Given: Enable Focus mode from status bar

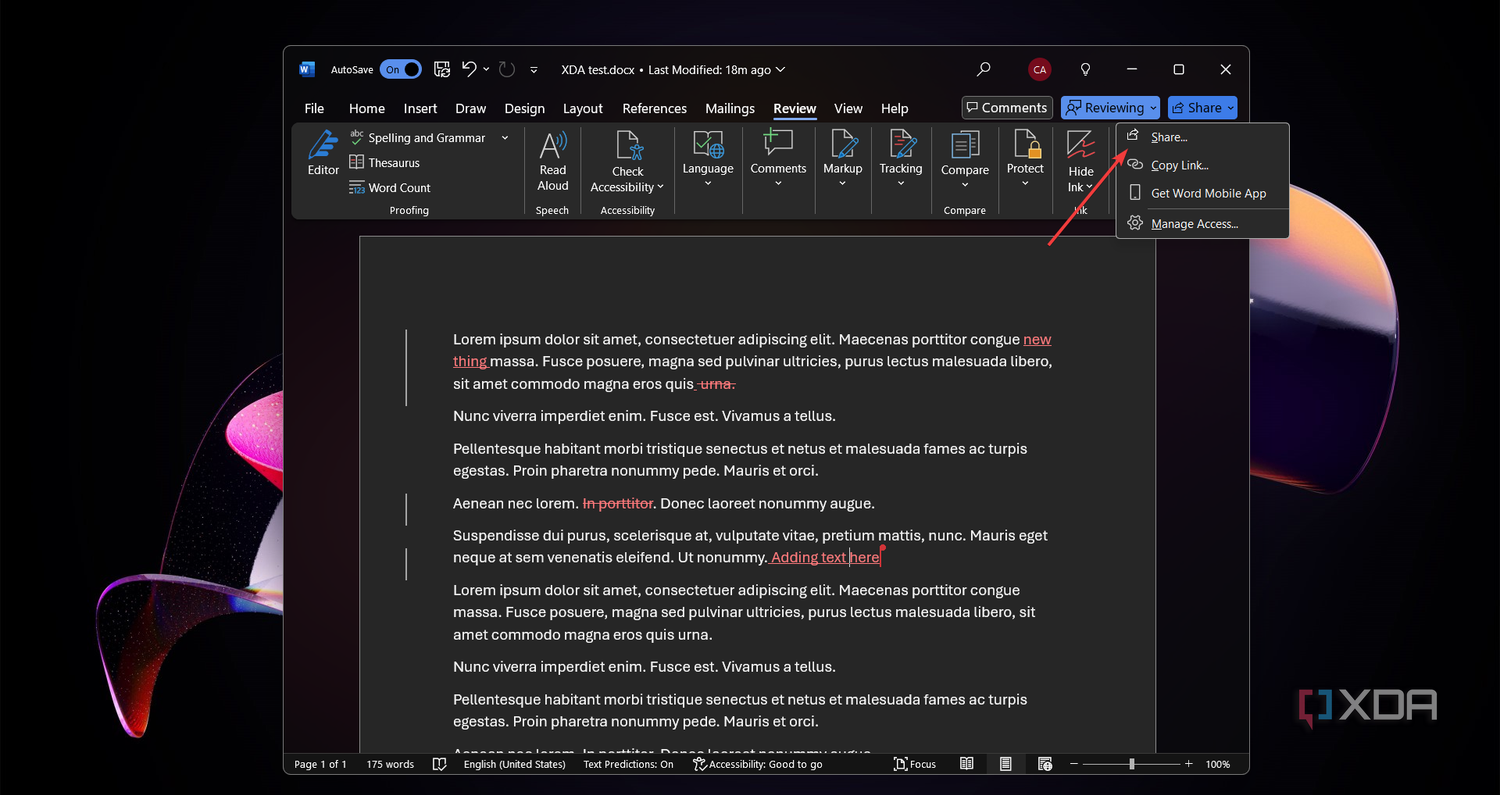Looking at the screenshot, I should click(x=915, y=764).
